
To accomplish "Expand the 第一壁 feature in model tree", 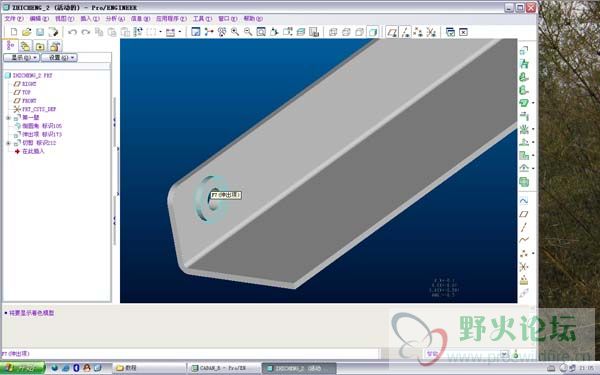I will (x=8, y=118).
